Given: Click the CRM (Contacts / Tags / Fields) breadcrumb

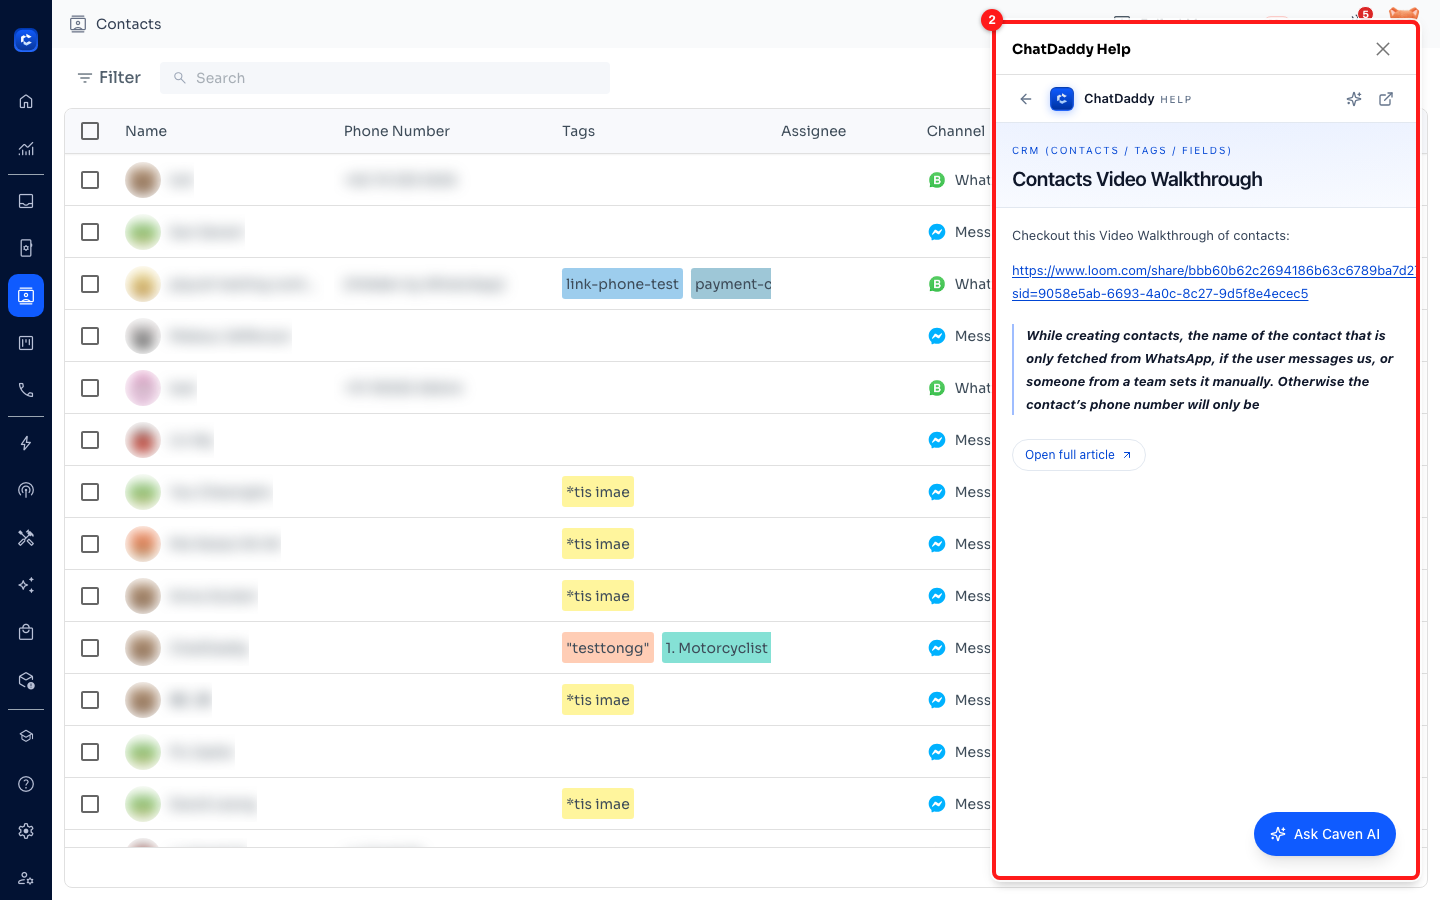Looking at the screenshot, I should (x=1122, y=151).
